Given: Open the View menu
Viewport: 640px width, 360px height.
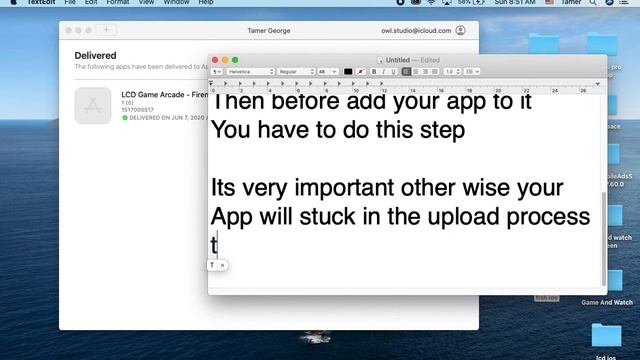Looking at the screenshot, I should (x=146, y=2).
